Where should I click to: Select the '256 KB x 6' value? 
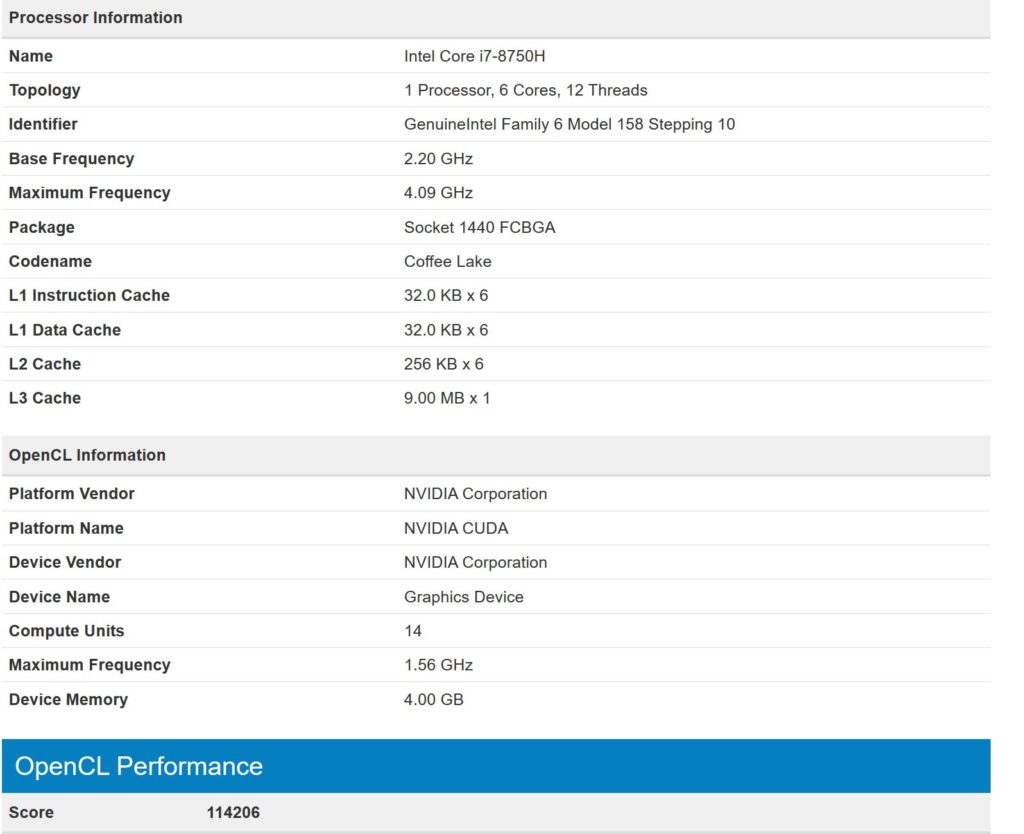point(443,364)
